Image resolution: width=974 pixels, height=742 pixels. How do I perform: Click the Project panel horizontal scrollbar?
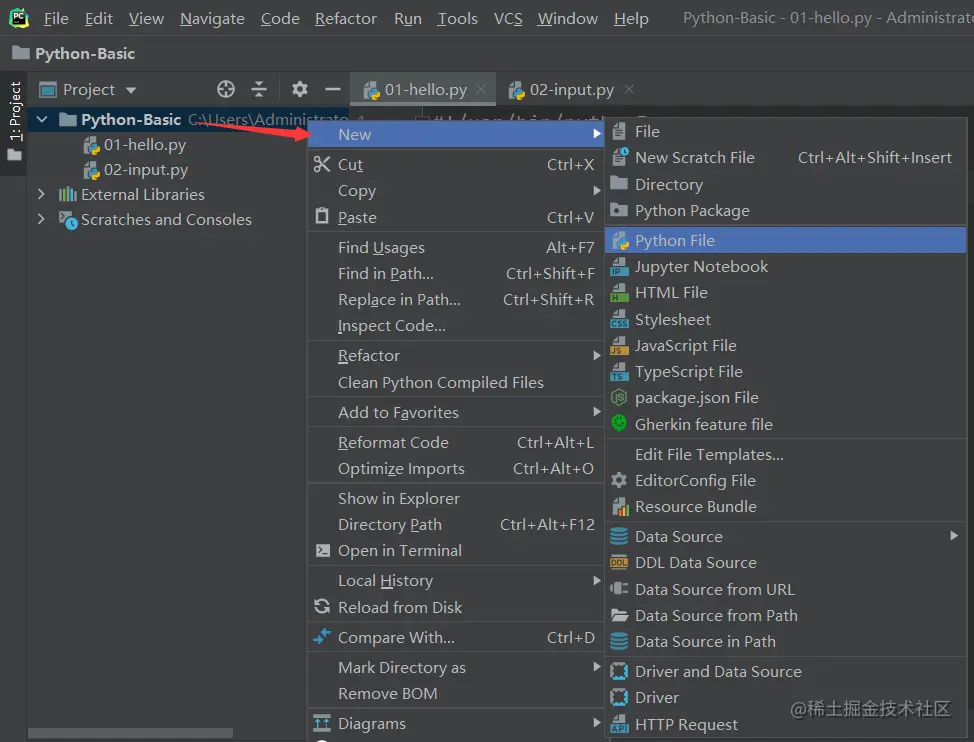pyautogui.click(x=130, y=733)
